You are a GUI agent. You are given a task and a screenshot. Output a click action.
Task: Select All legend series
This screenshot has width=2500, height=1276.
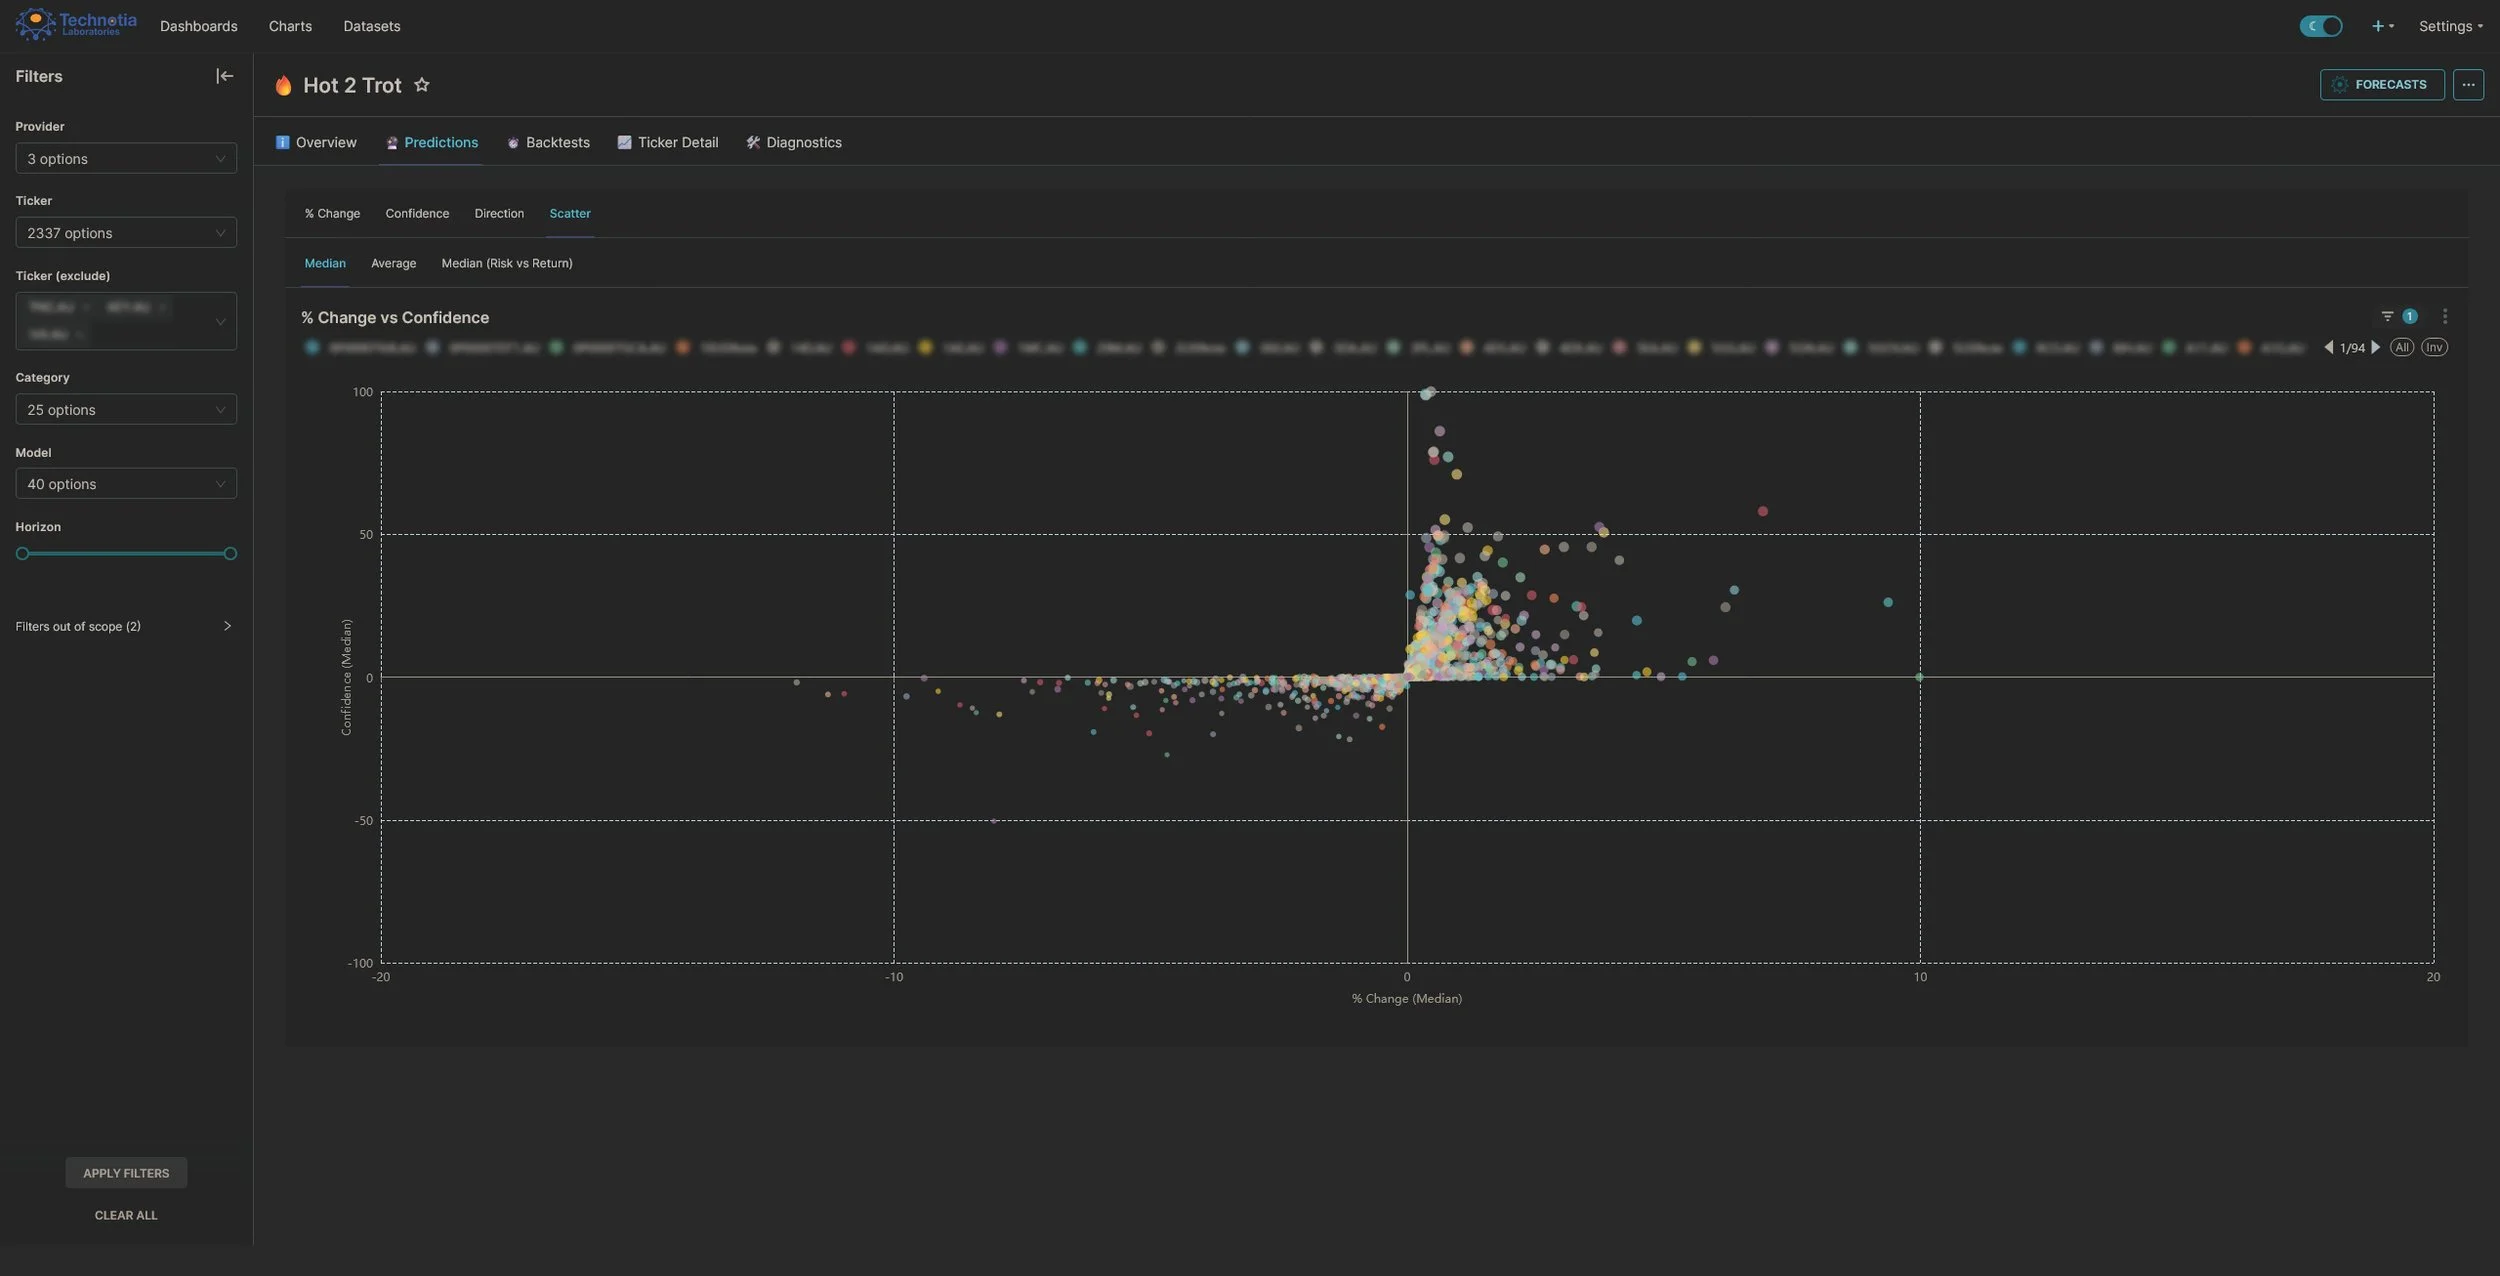click(x=2401, y=347)
